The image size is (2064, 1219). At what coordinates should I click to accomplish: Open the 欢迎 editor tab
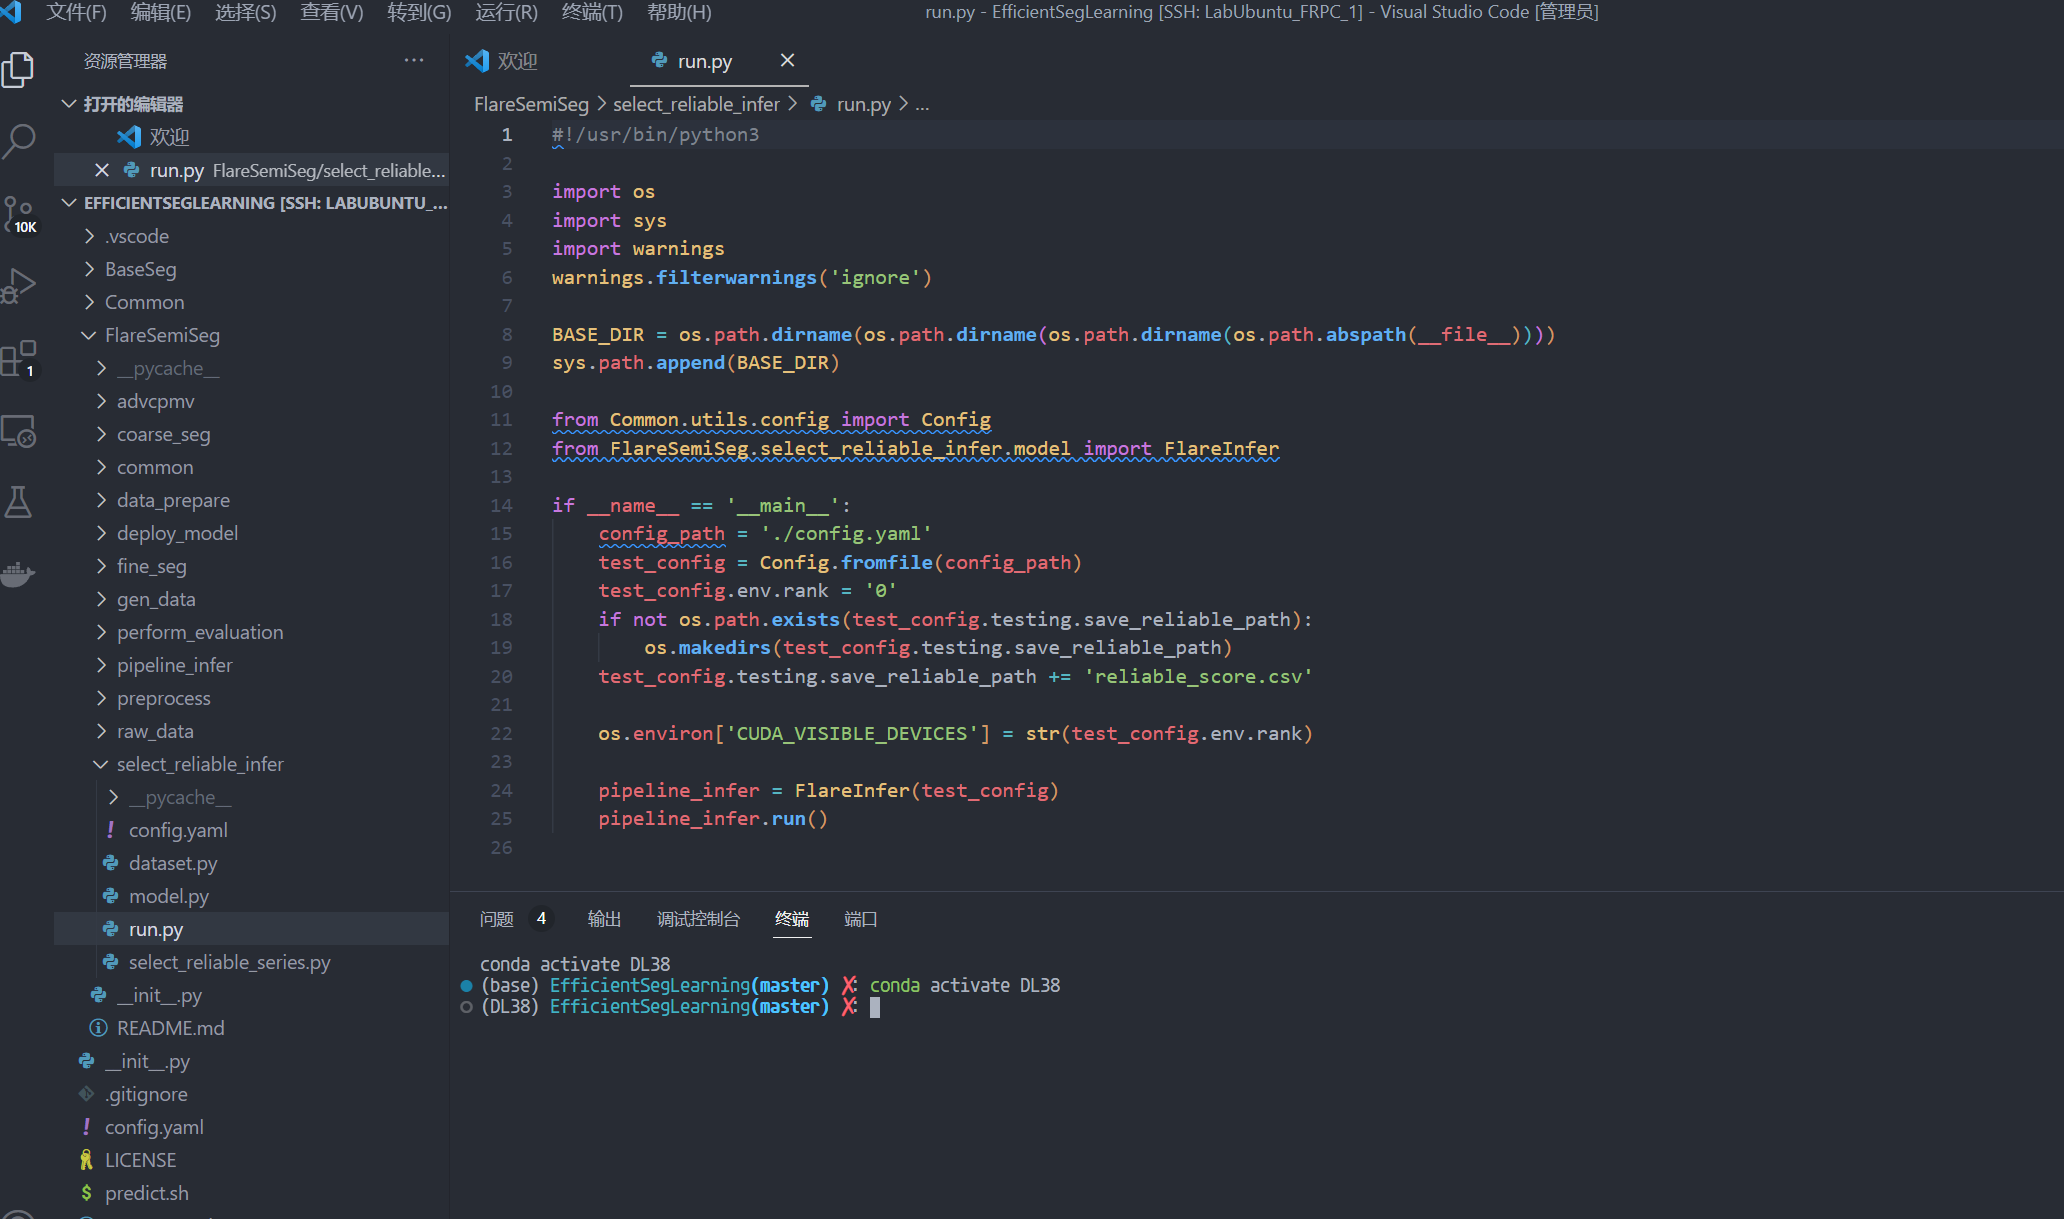(x=516, y=61)
